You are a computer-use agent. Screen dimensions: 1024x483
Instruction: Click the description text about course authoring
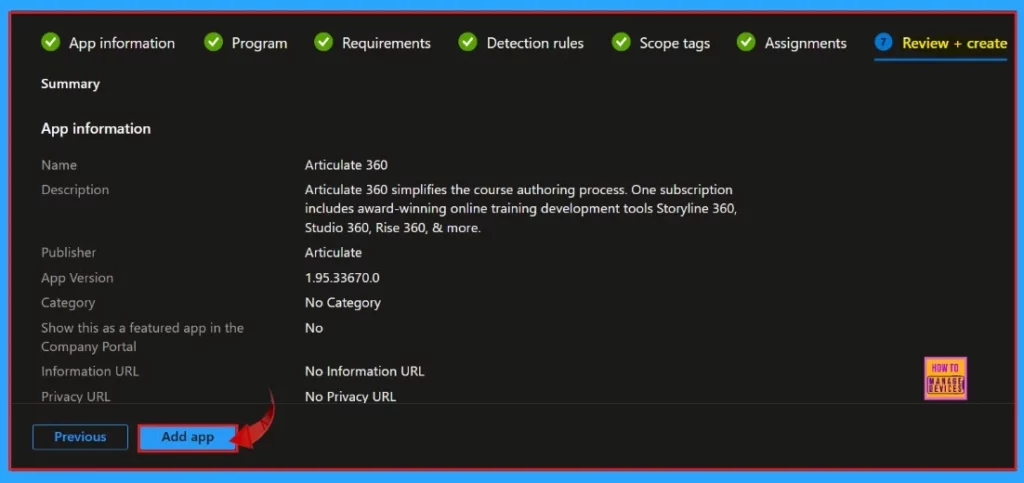click(520, 209)
